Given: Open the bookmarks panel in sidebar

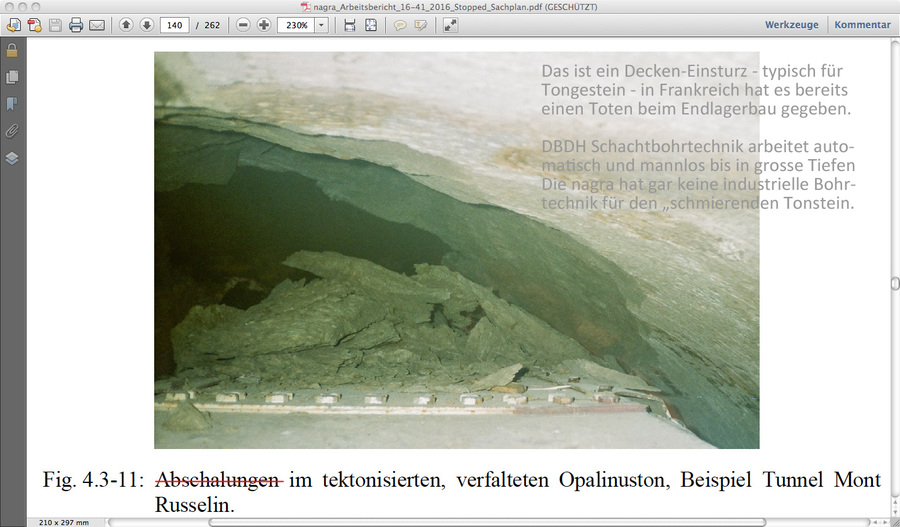Looking at the screenshot, I should click(x=12, y=103).
